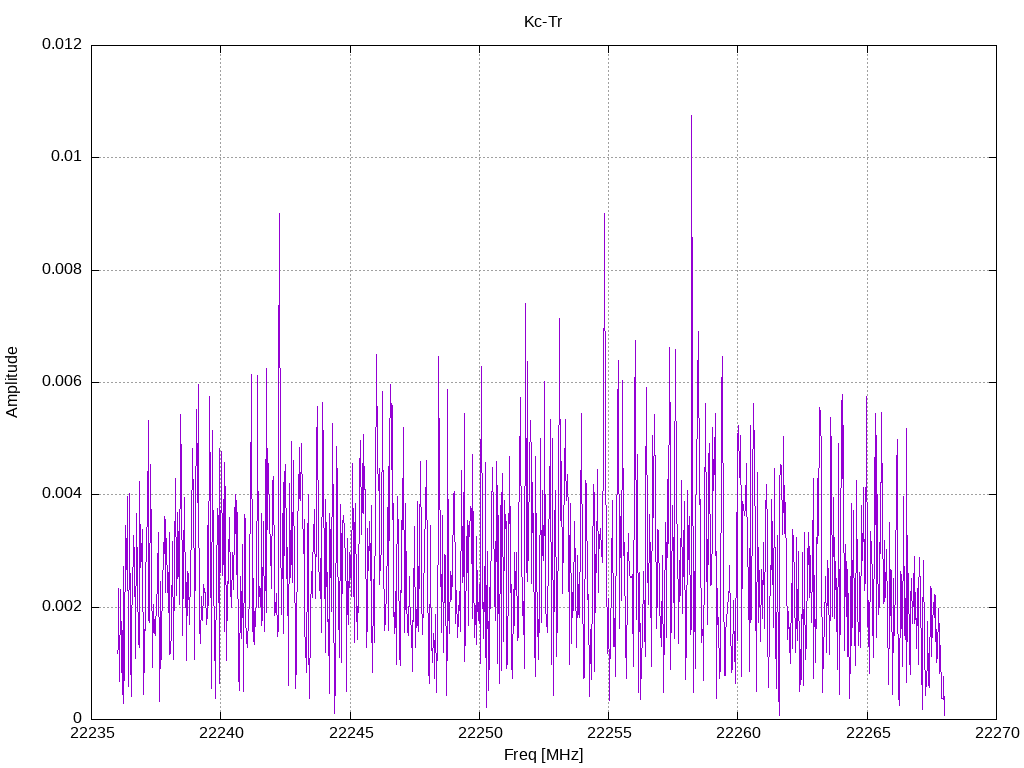Image resolution: width=1024 pixels, height=768 pixels.
Task: Click the y-axis tick value 0.004
Action: (x=62, y=494)
